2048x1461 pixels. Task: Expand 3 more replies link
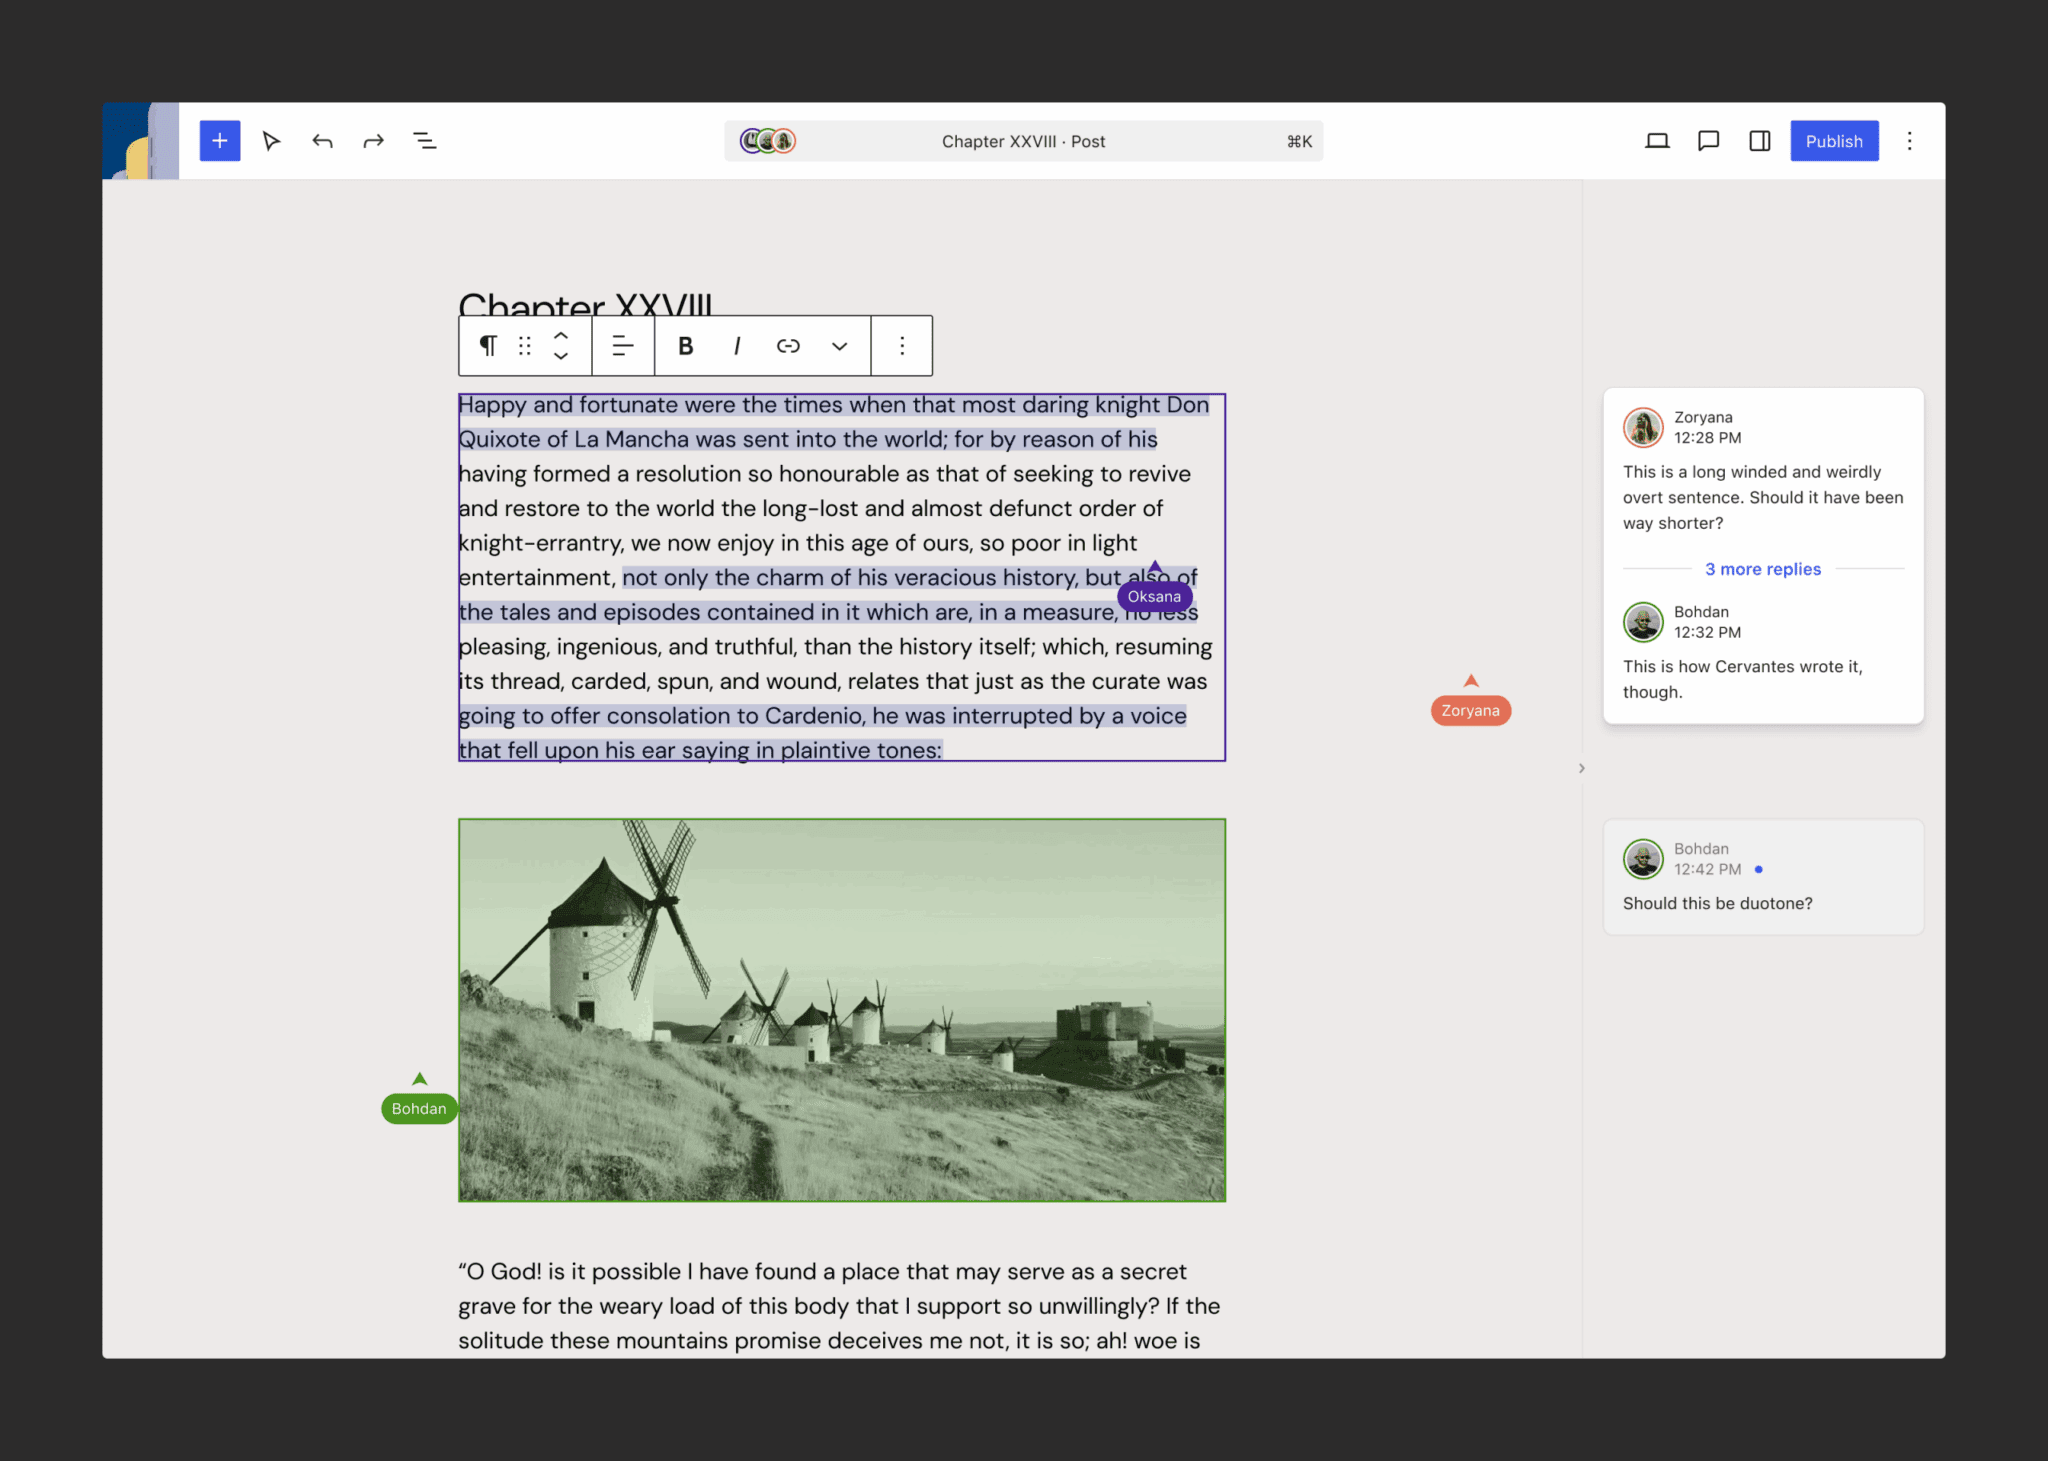1762,569
